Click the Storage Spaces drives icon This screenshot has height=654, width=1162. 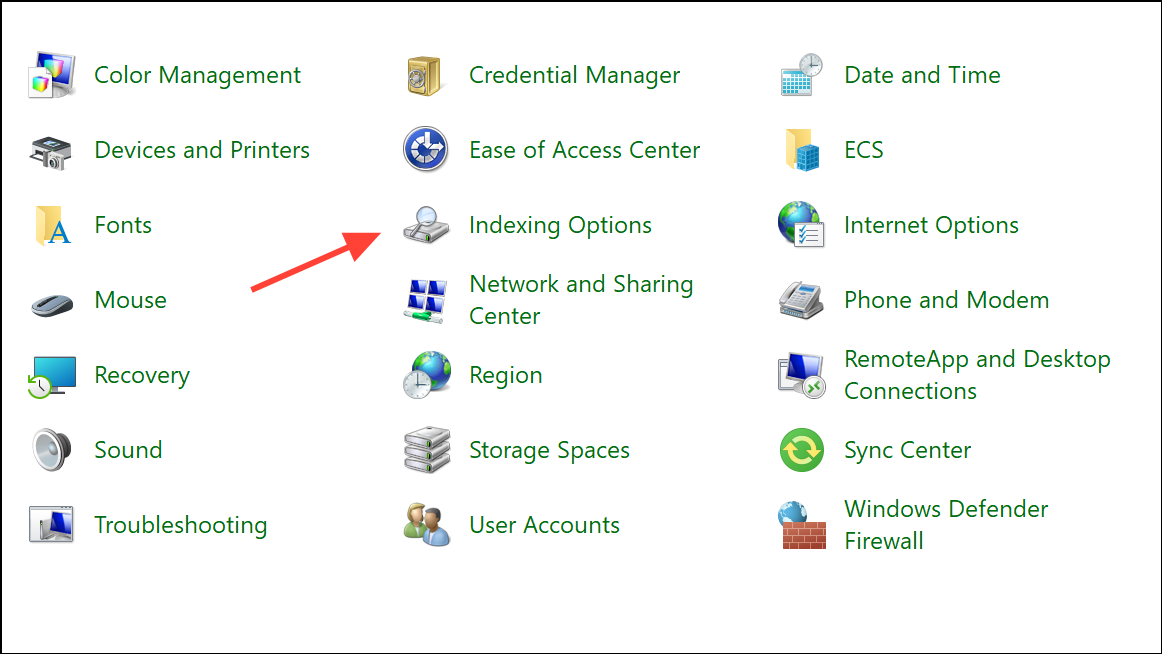[x=427, y=450]
